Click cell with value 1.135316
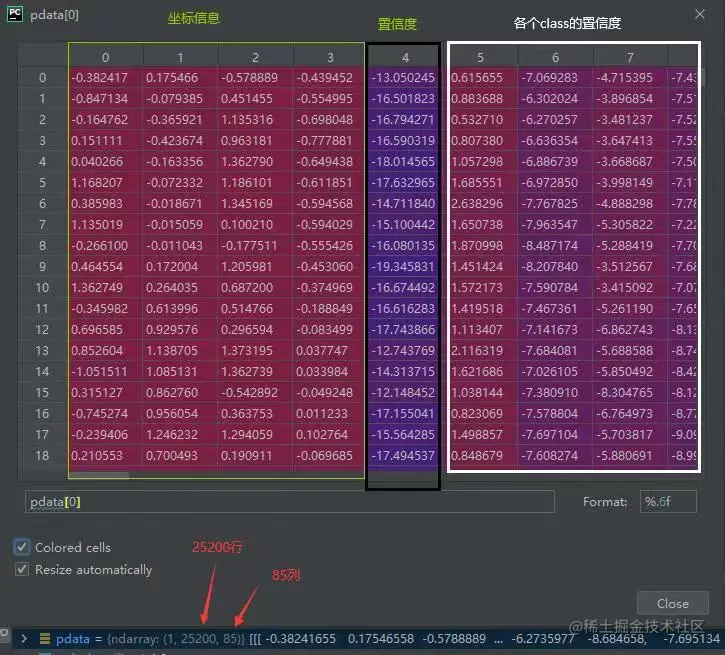Screen dimensions: 725x655 click(x=256, y=120)
